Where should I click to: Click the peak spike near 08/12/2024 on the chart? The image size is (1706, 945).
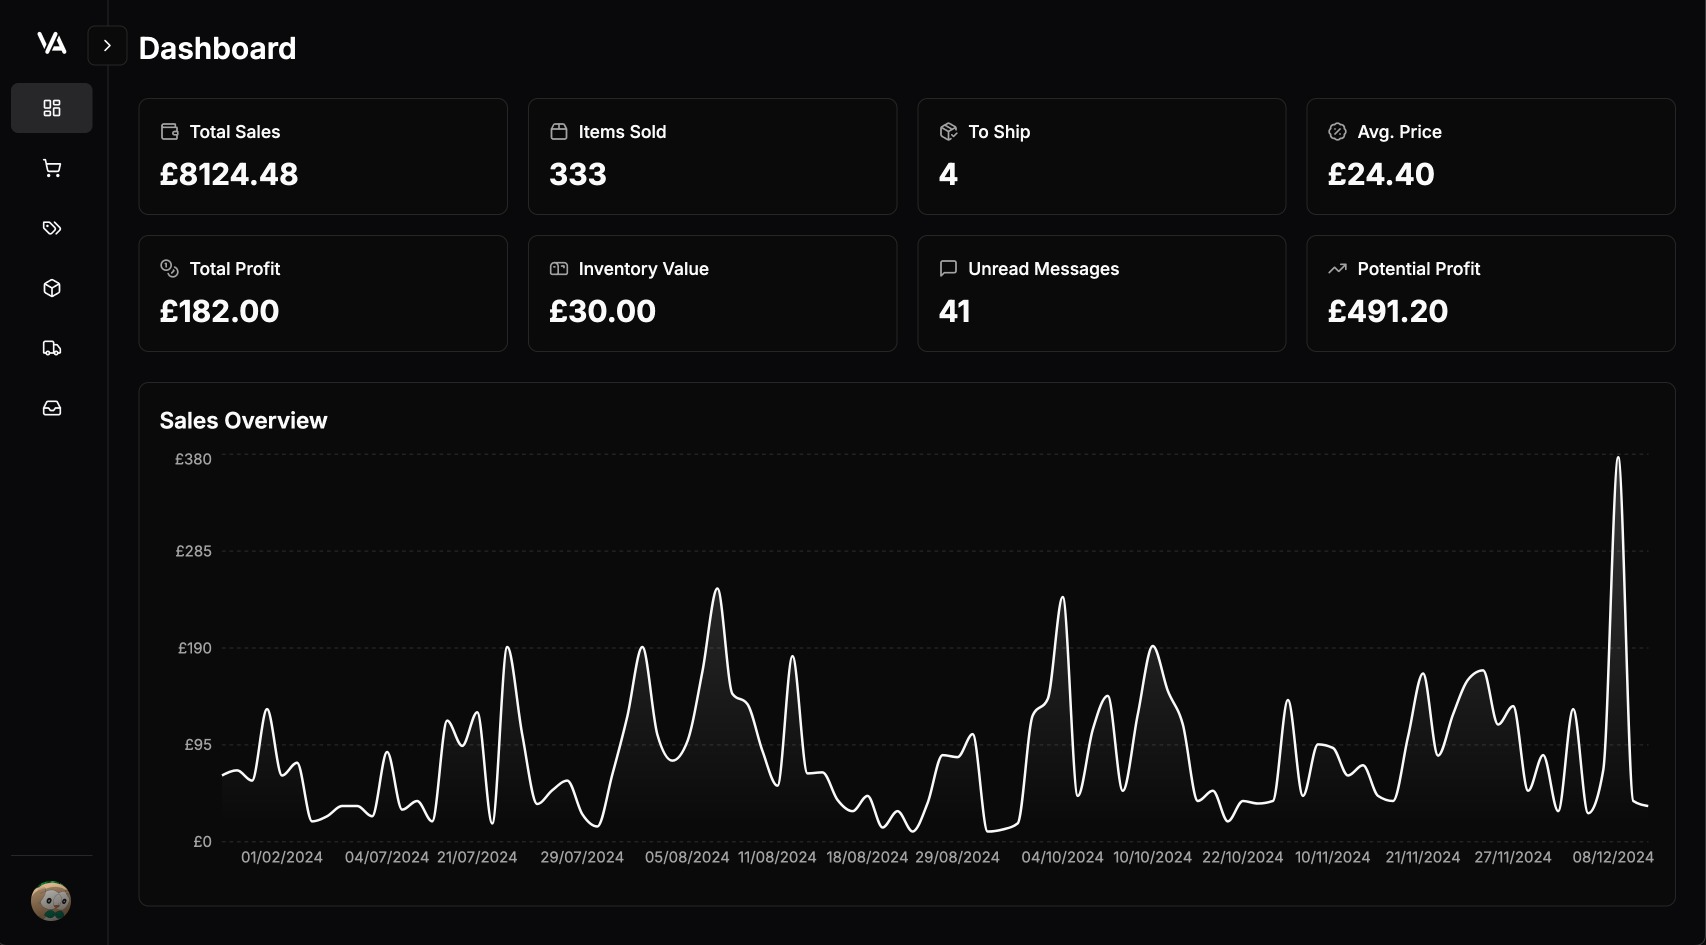coord(1620,460)
